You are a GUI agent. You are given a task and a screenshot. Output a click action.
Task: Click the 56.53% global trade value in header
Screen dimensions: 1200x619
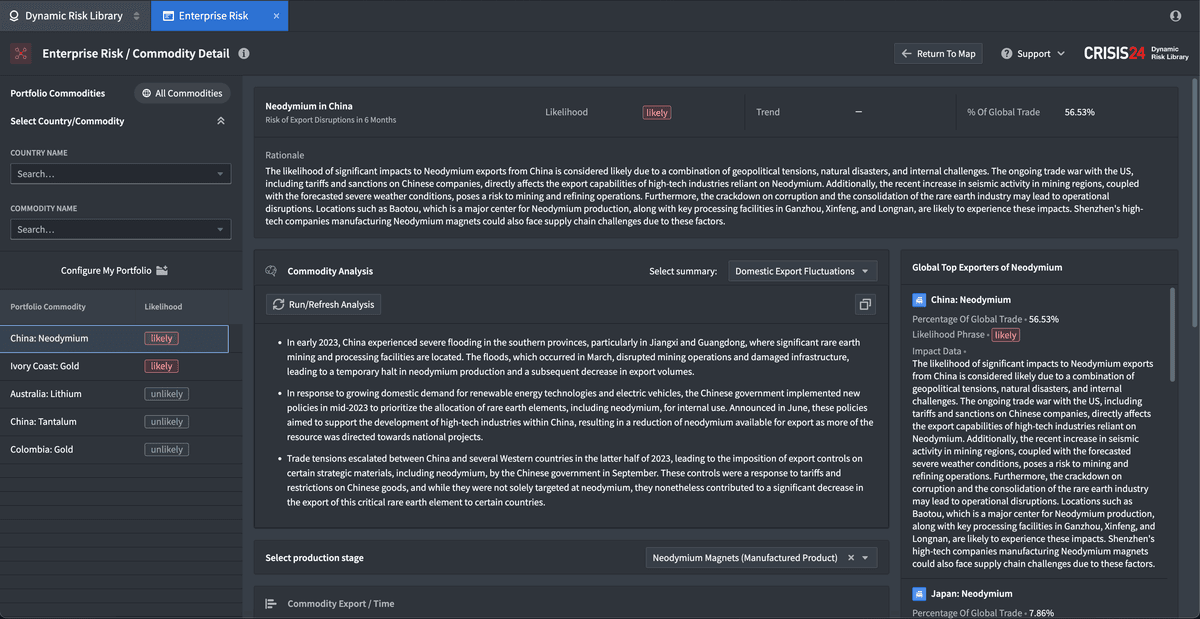1079,112
